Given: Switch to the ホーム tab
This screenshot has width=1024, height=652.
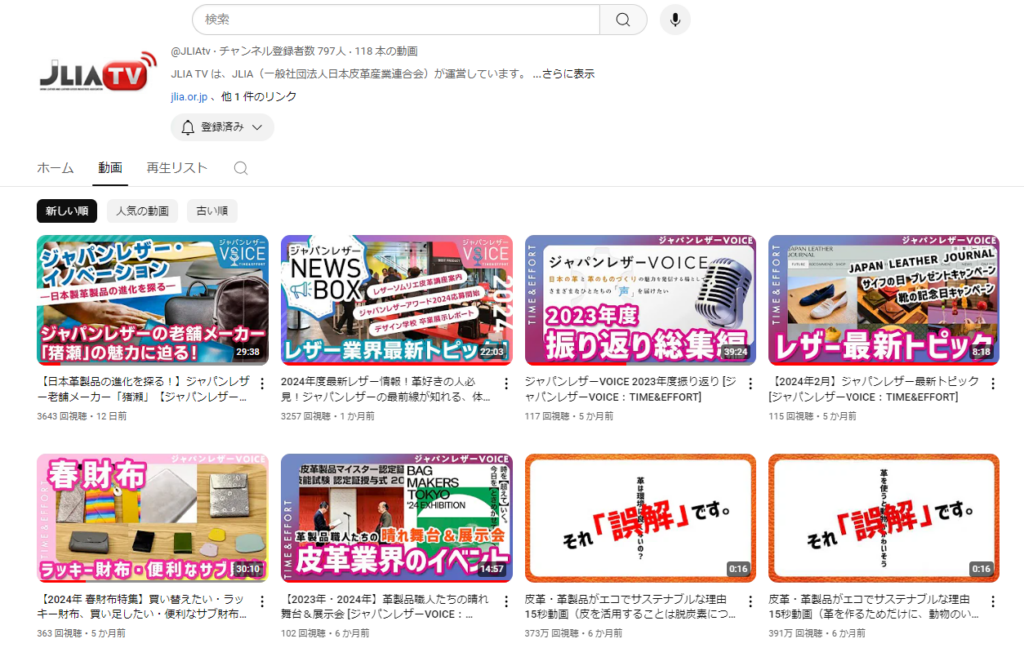Looking at the screenshot, I should pos(56,168).
